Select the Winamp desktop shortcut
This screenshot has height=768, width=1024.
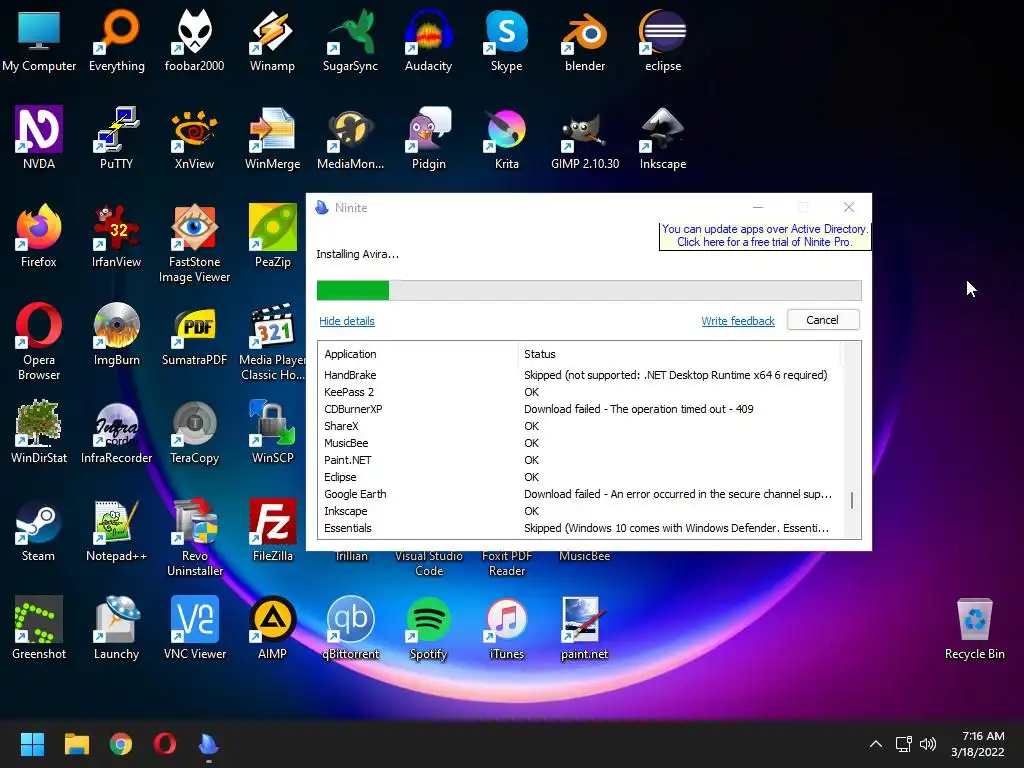[272, 39]
